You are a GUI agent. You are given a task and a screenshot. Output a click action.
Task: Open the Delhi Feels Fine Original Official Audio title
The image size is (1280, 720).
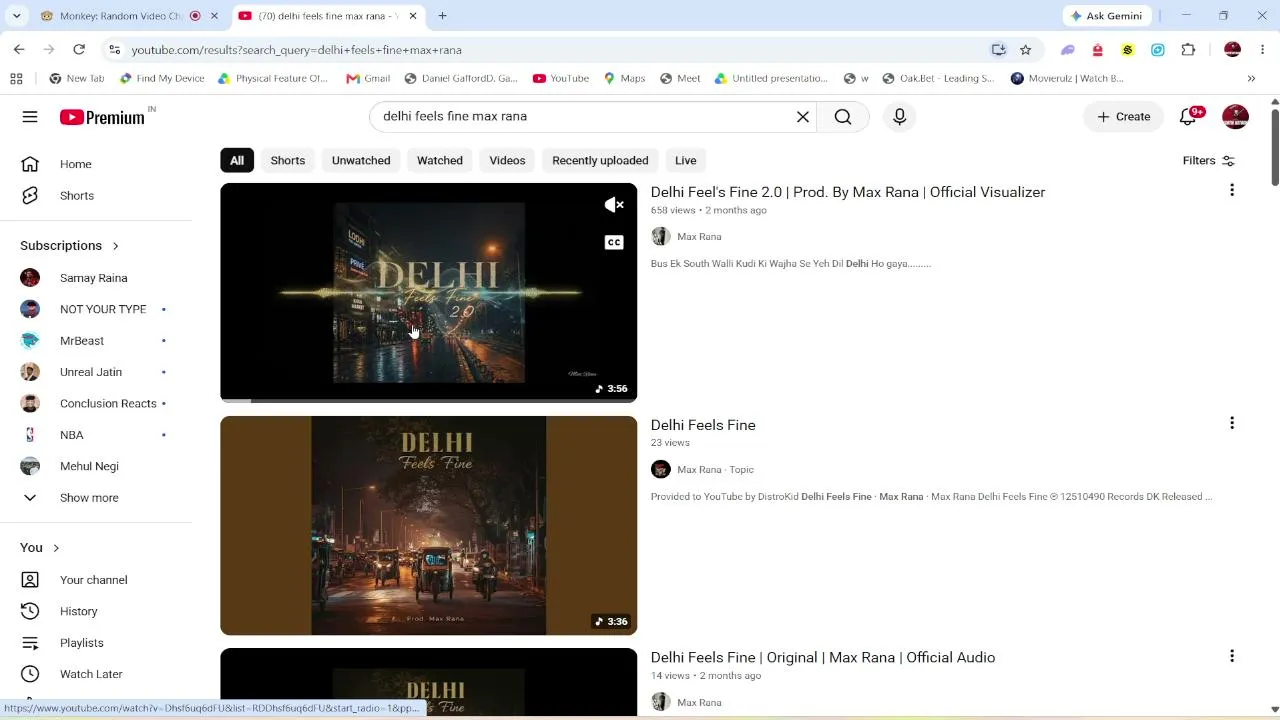tap(823, 657)
